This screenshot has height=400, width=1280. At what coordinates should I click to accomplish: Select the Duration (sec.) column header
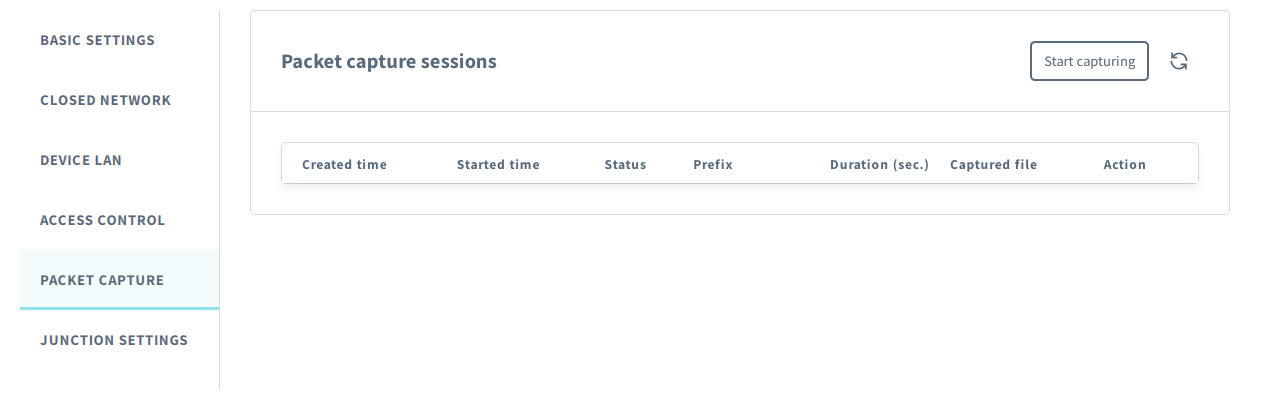879,164
